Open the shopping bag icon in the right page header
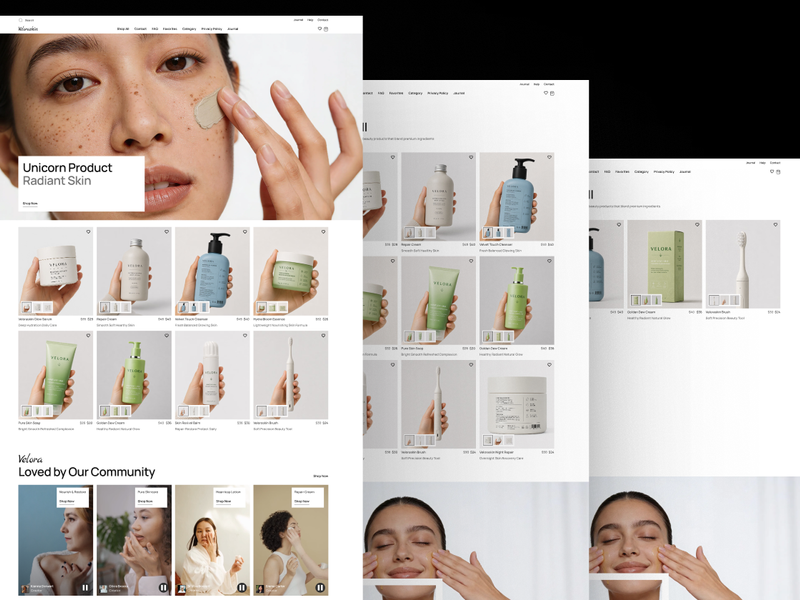 point(778,171)
